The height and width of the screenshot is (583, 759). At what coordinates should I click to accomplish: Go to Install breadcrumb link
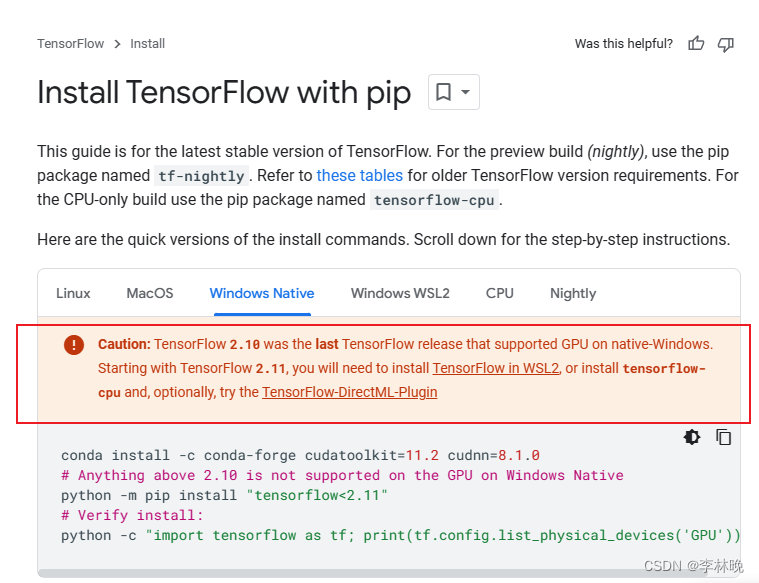tap(148, 44)
